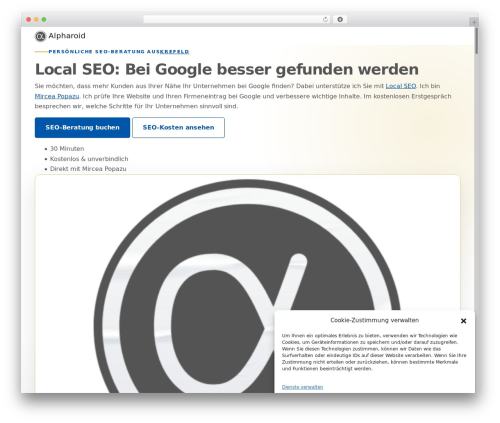Click 'Cookie-Zustimmung verwalten' dialog title
500x423 pixels.
pos(375,320)
